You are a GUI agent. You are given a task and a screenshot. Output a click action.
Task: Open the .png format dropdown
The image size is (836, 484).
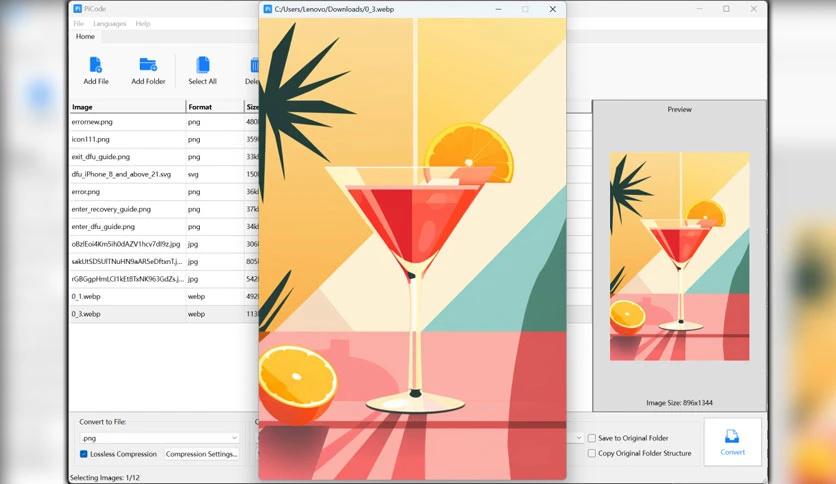coord(159,438)
